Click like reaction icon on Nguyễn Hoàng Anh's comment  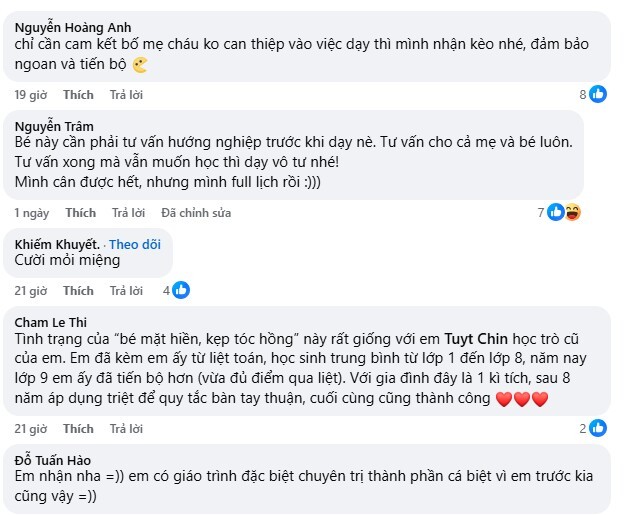pos(598,94)
